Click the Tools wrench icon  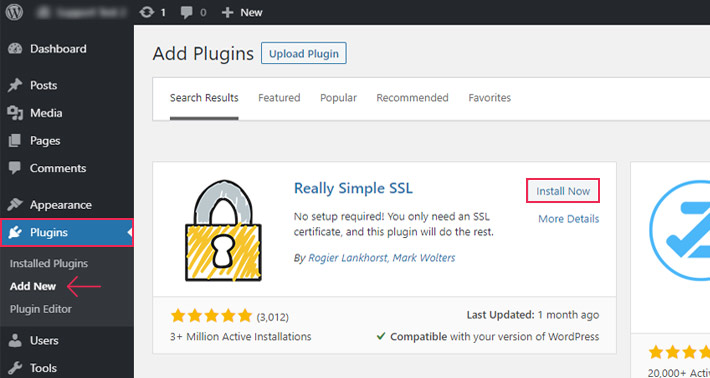[15, 368]
